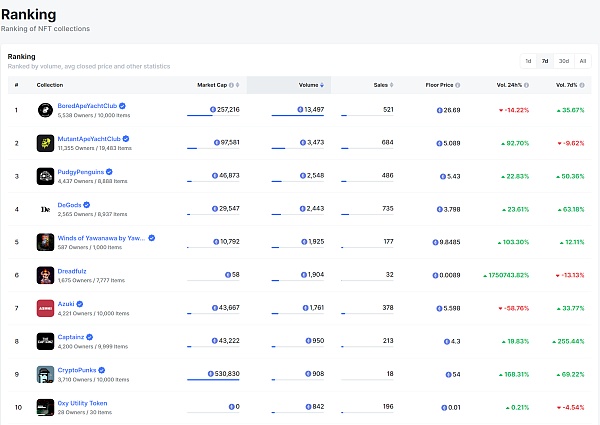Click the MutantApeYachtClub collection avatar

point(45,142)
